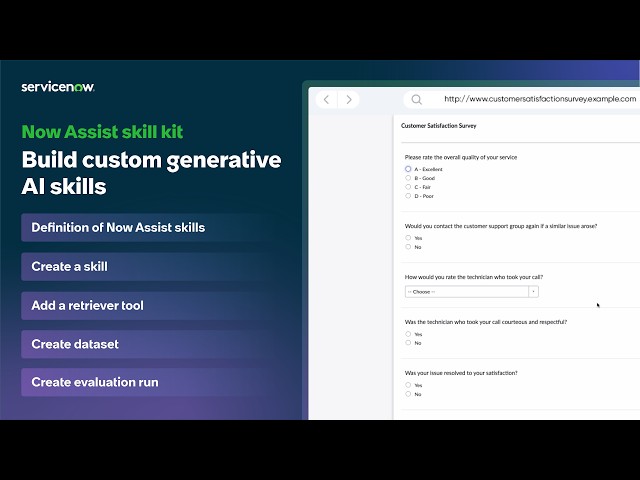Click 'Please rate the overall quality' question text

pos(461,157)
